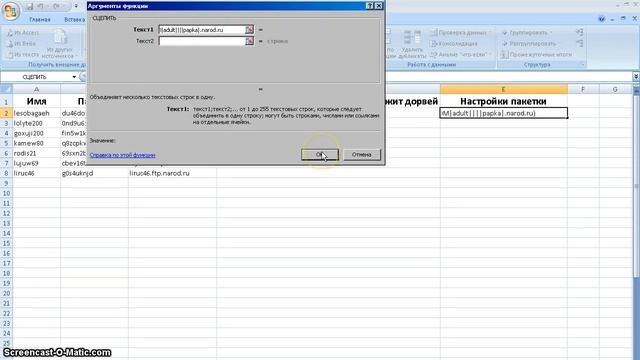
Task: Click cell with header Имя
Action: coord(36,101)
